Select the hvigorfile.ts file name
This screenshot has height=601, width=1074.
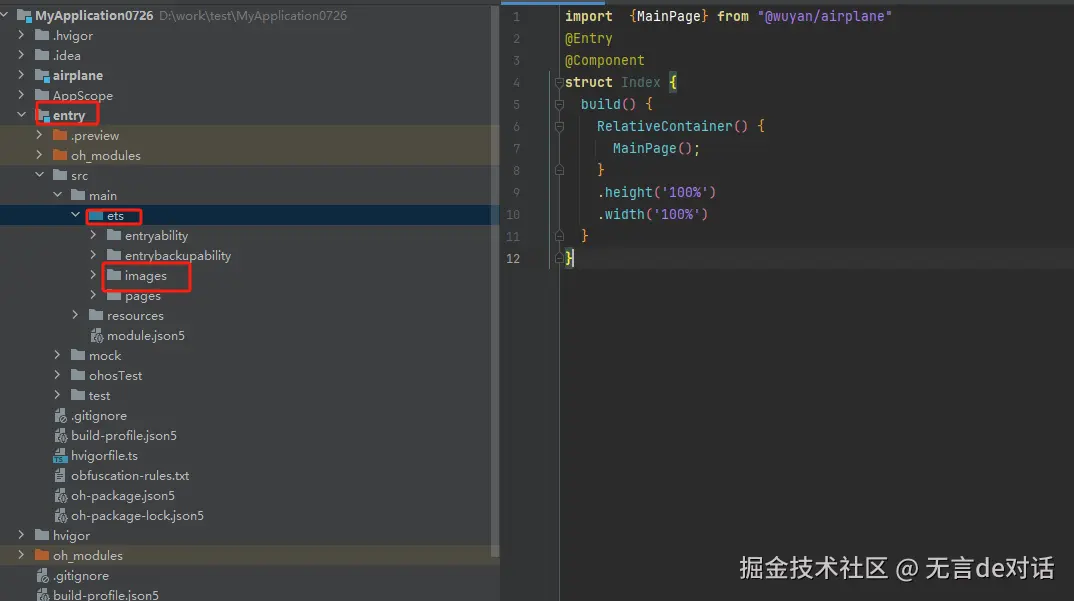[x=104, y=455]
